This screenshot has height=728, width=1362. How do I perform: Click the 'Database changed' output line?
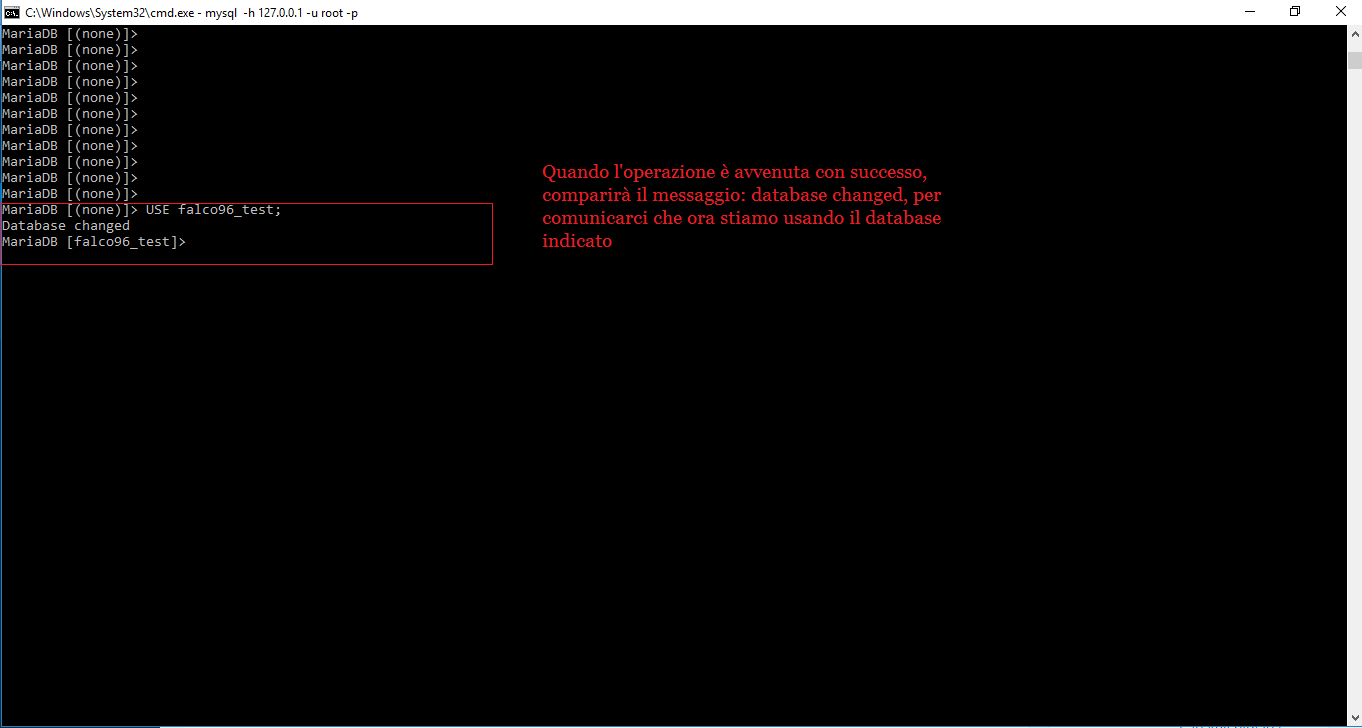pos(66,226)
